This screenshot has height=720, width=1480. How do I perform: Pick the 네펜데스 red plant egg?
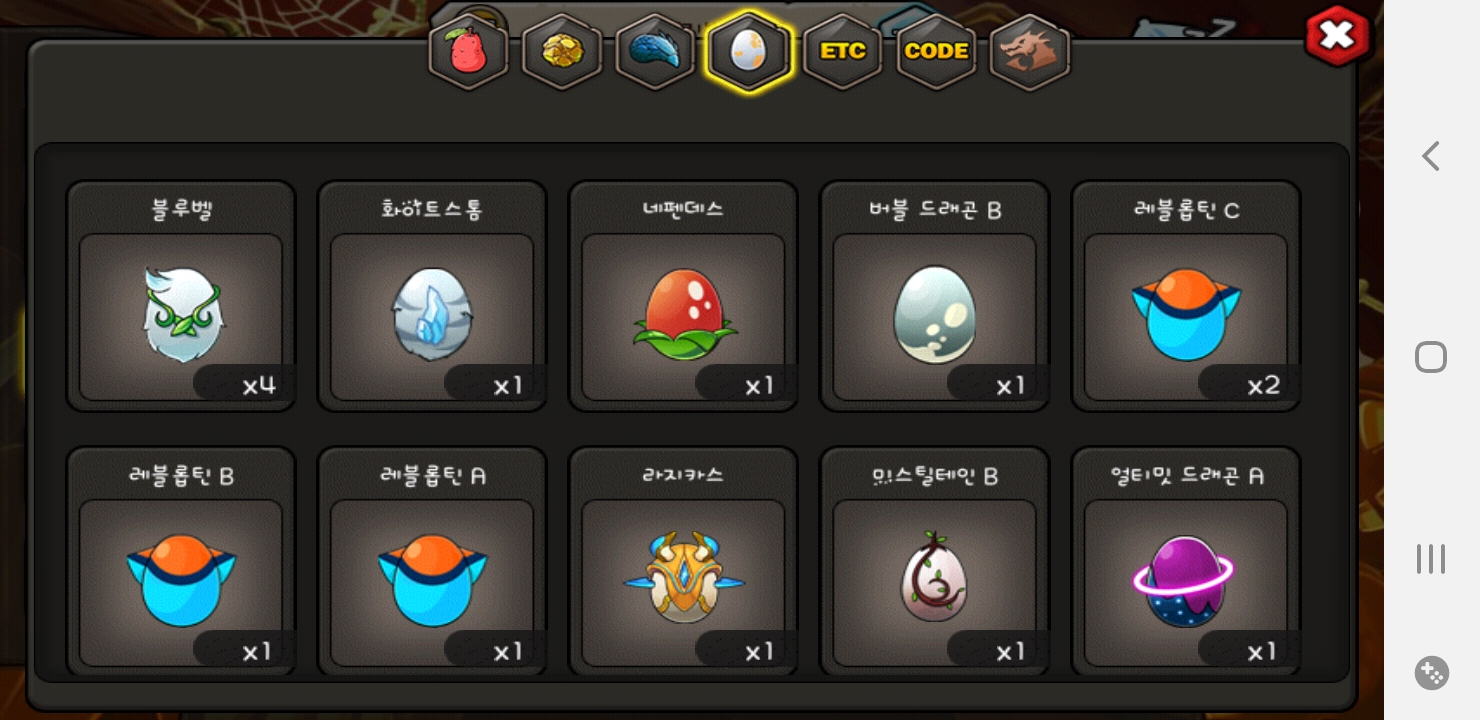pyautogui.click(x=683, y=296)
